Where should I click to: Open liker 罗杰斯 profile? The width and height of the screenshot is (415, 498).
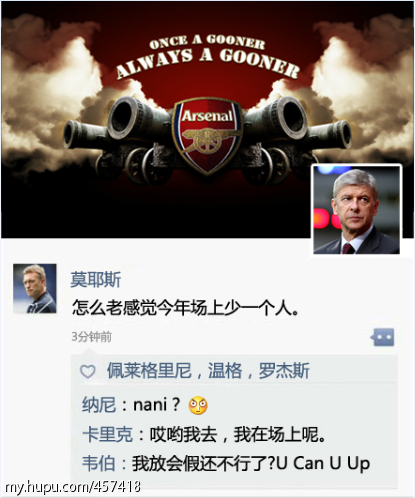coord(284,371)
